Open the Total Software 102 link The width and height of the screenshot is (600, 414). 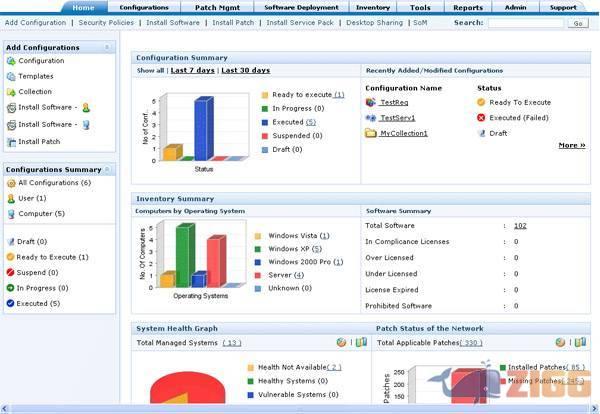tap(520, 226)
